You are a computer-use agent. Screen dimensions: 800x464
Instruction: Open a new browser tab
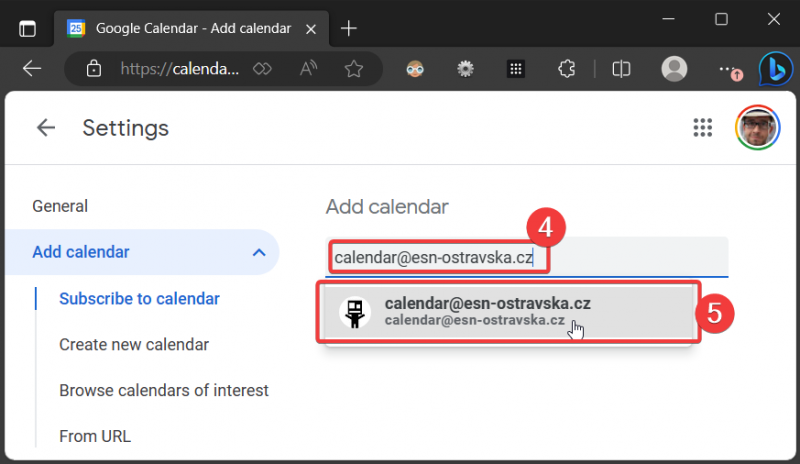348,28
